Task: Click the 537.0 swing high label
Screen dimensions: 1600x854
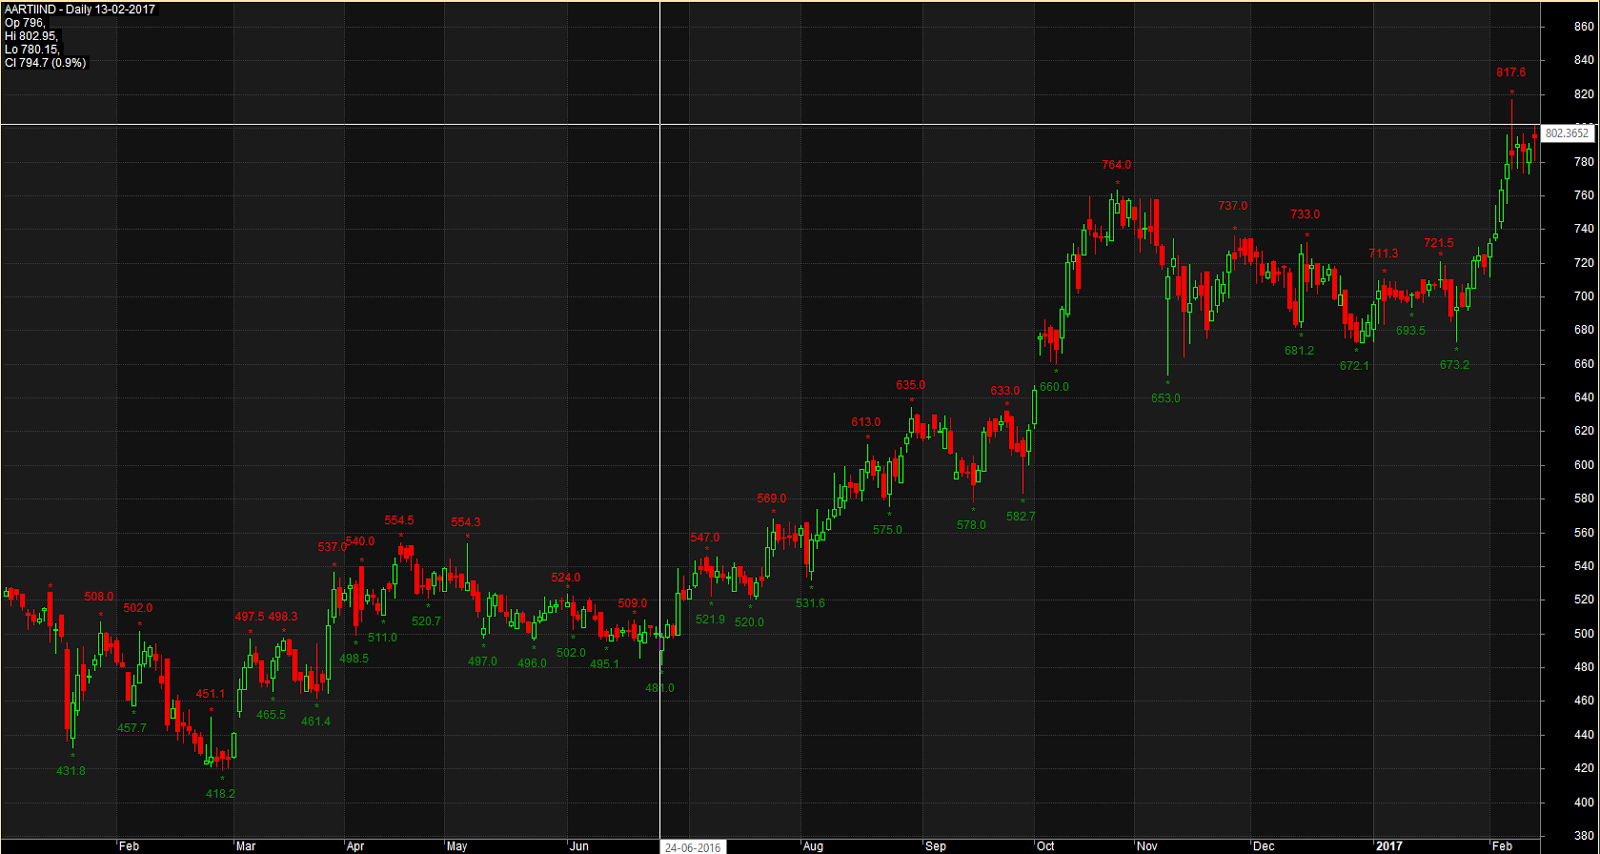Action: click(x=331, y=547)
